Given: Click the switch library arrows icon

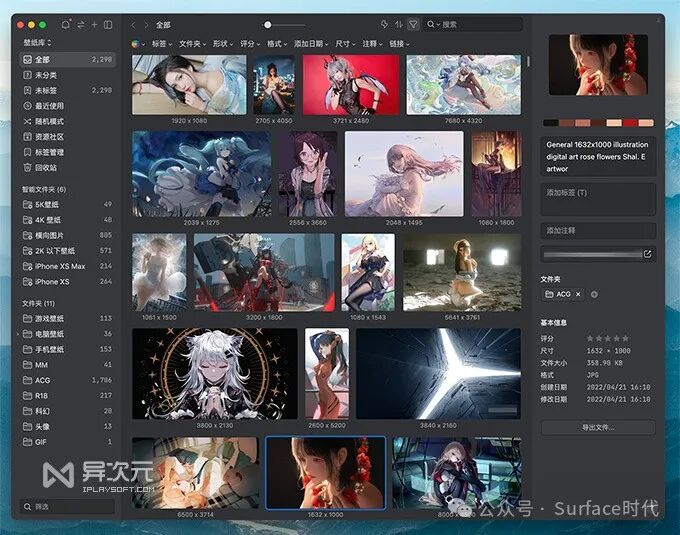Looking at the screenshot, I should coord(81,25).
